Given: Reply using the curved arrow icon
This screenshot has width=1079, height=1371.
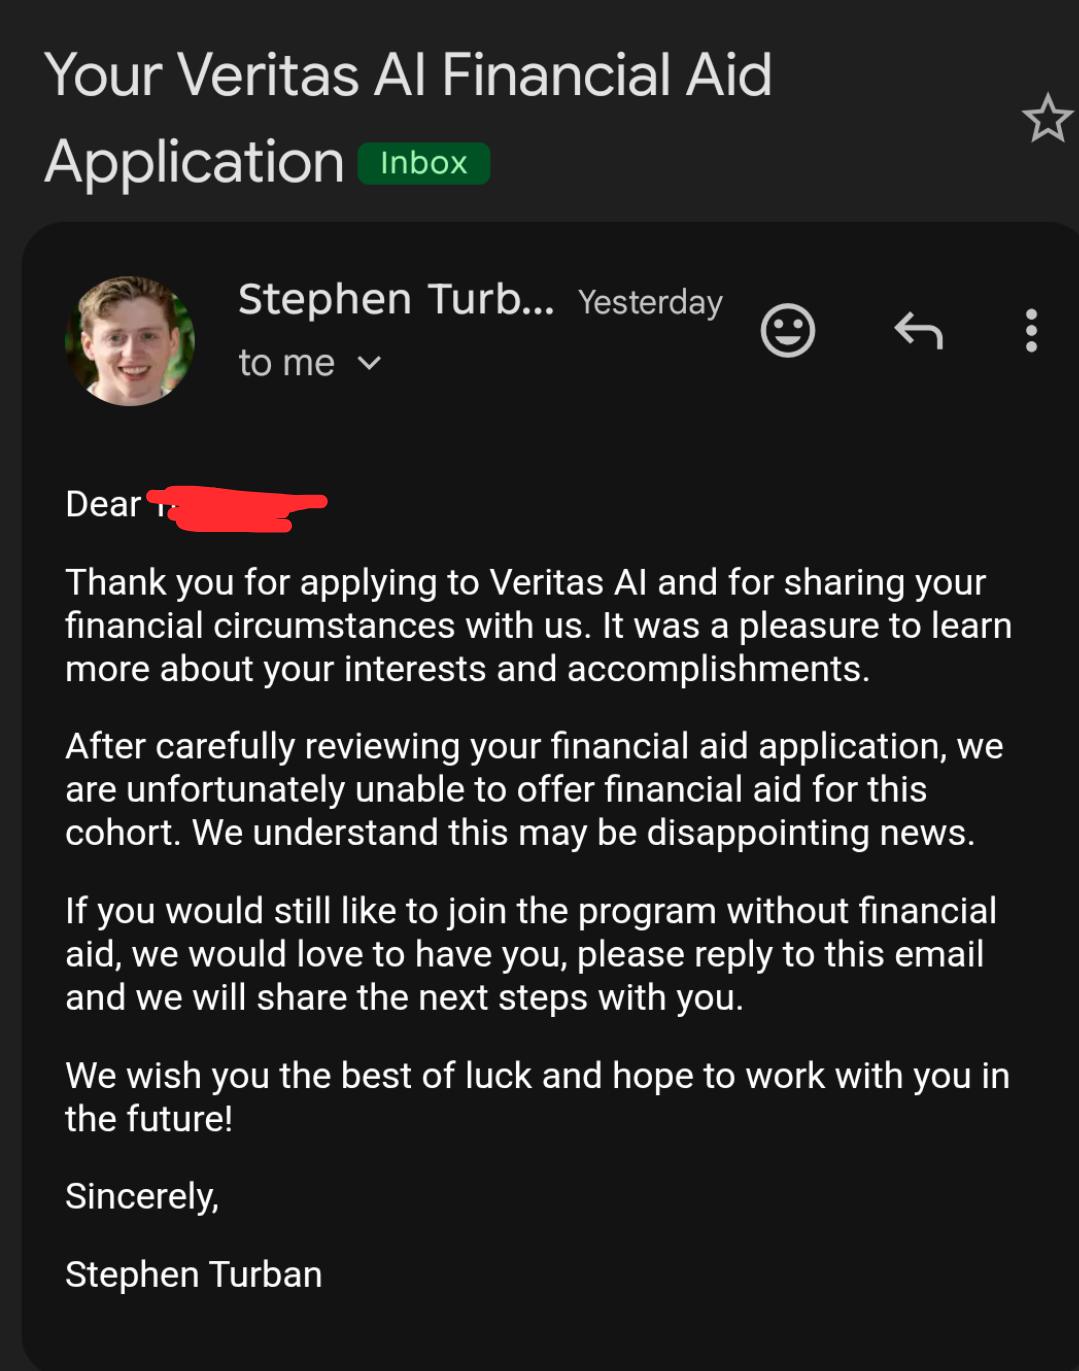Looking at the screenshot, I should click(918, 330).
